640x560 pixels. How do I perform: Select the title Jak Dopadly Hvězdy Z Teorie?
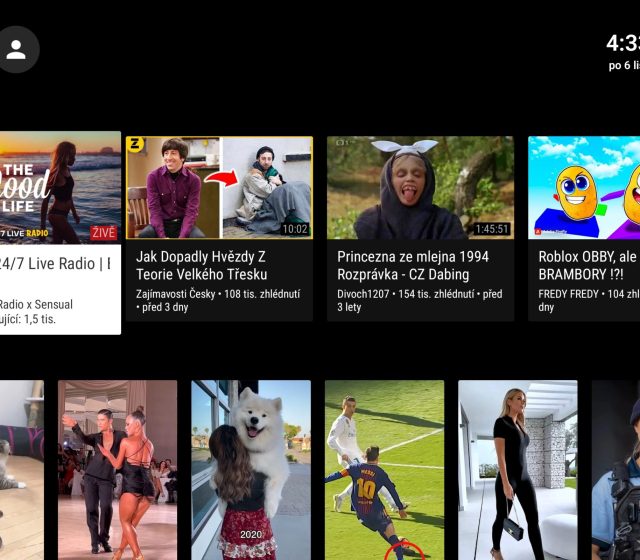[217, 264]
